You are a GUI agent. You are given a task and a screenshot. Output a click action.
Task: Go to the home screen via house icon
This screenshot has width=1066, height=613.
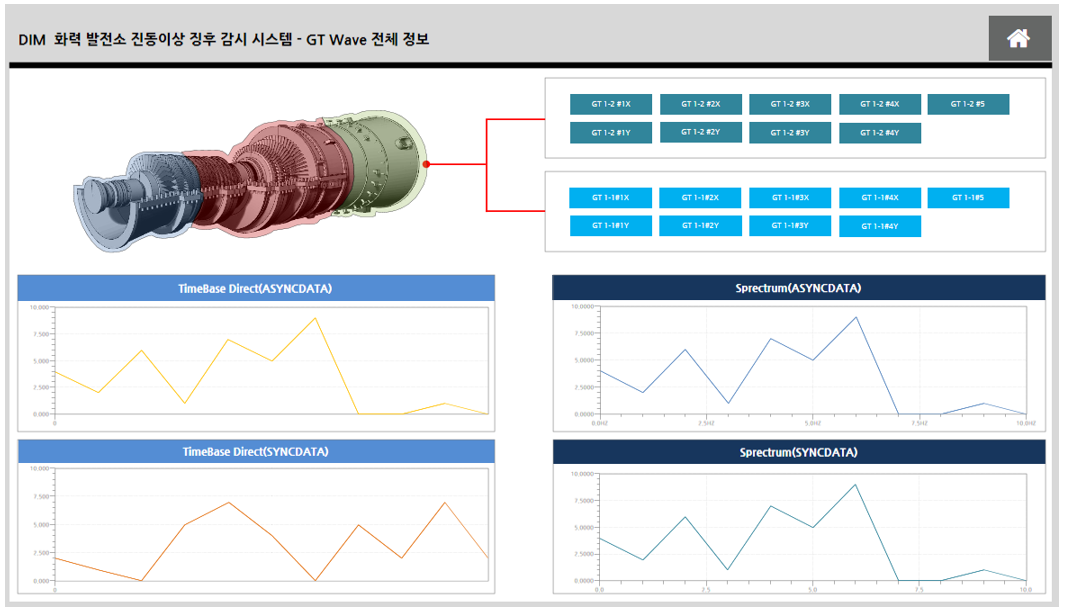tap(1019, 39)
